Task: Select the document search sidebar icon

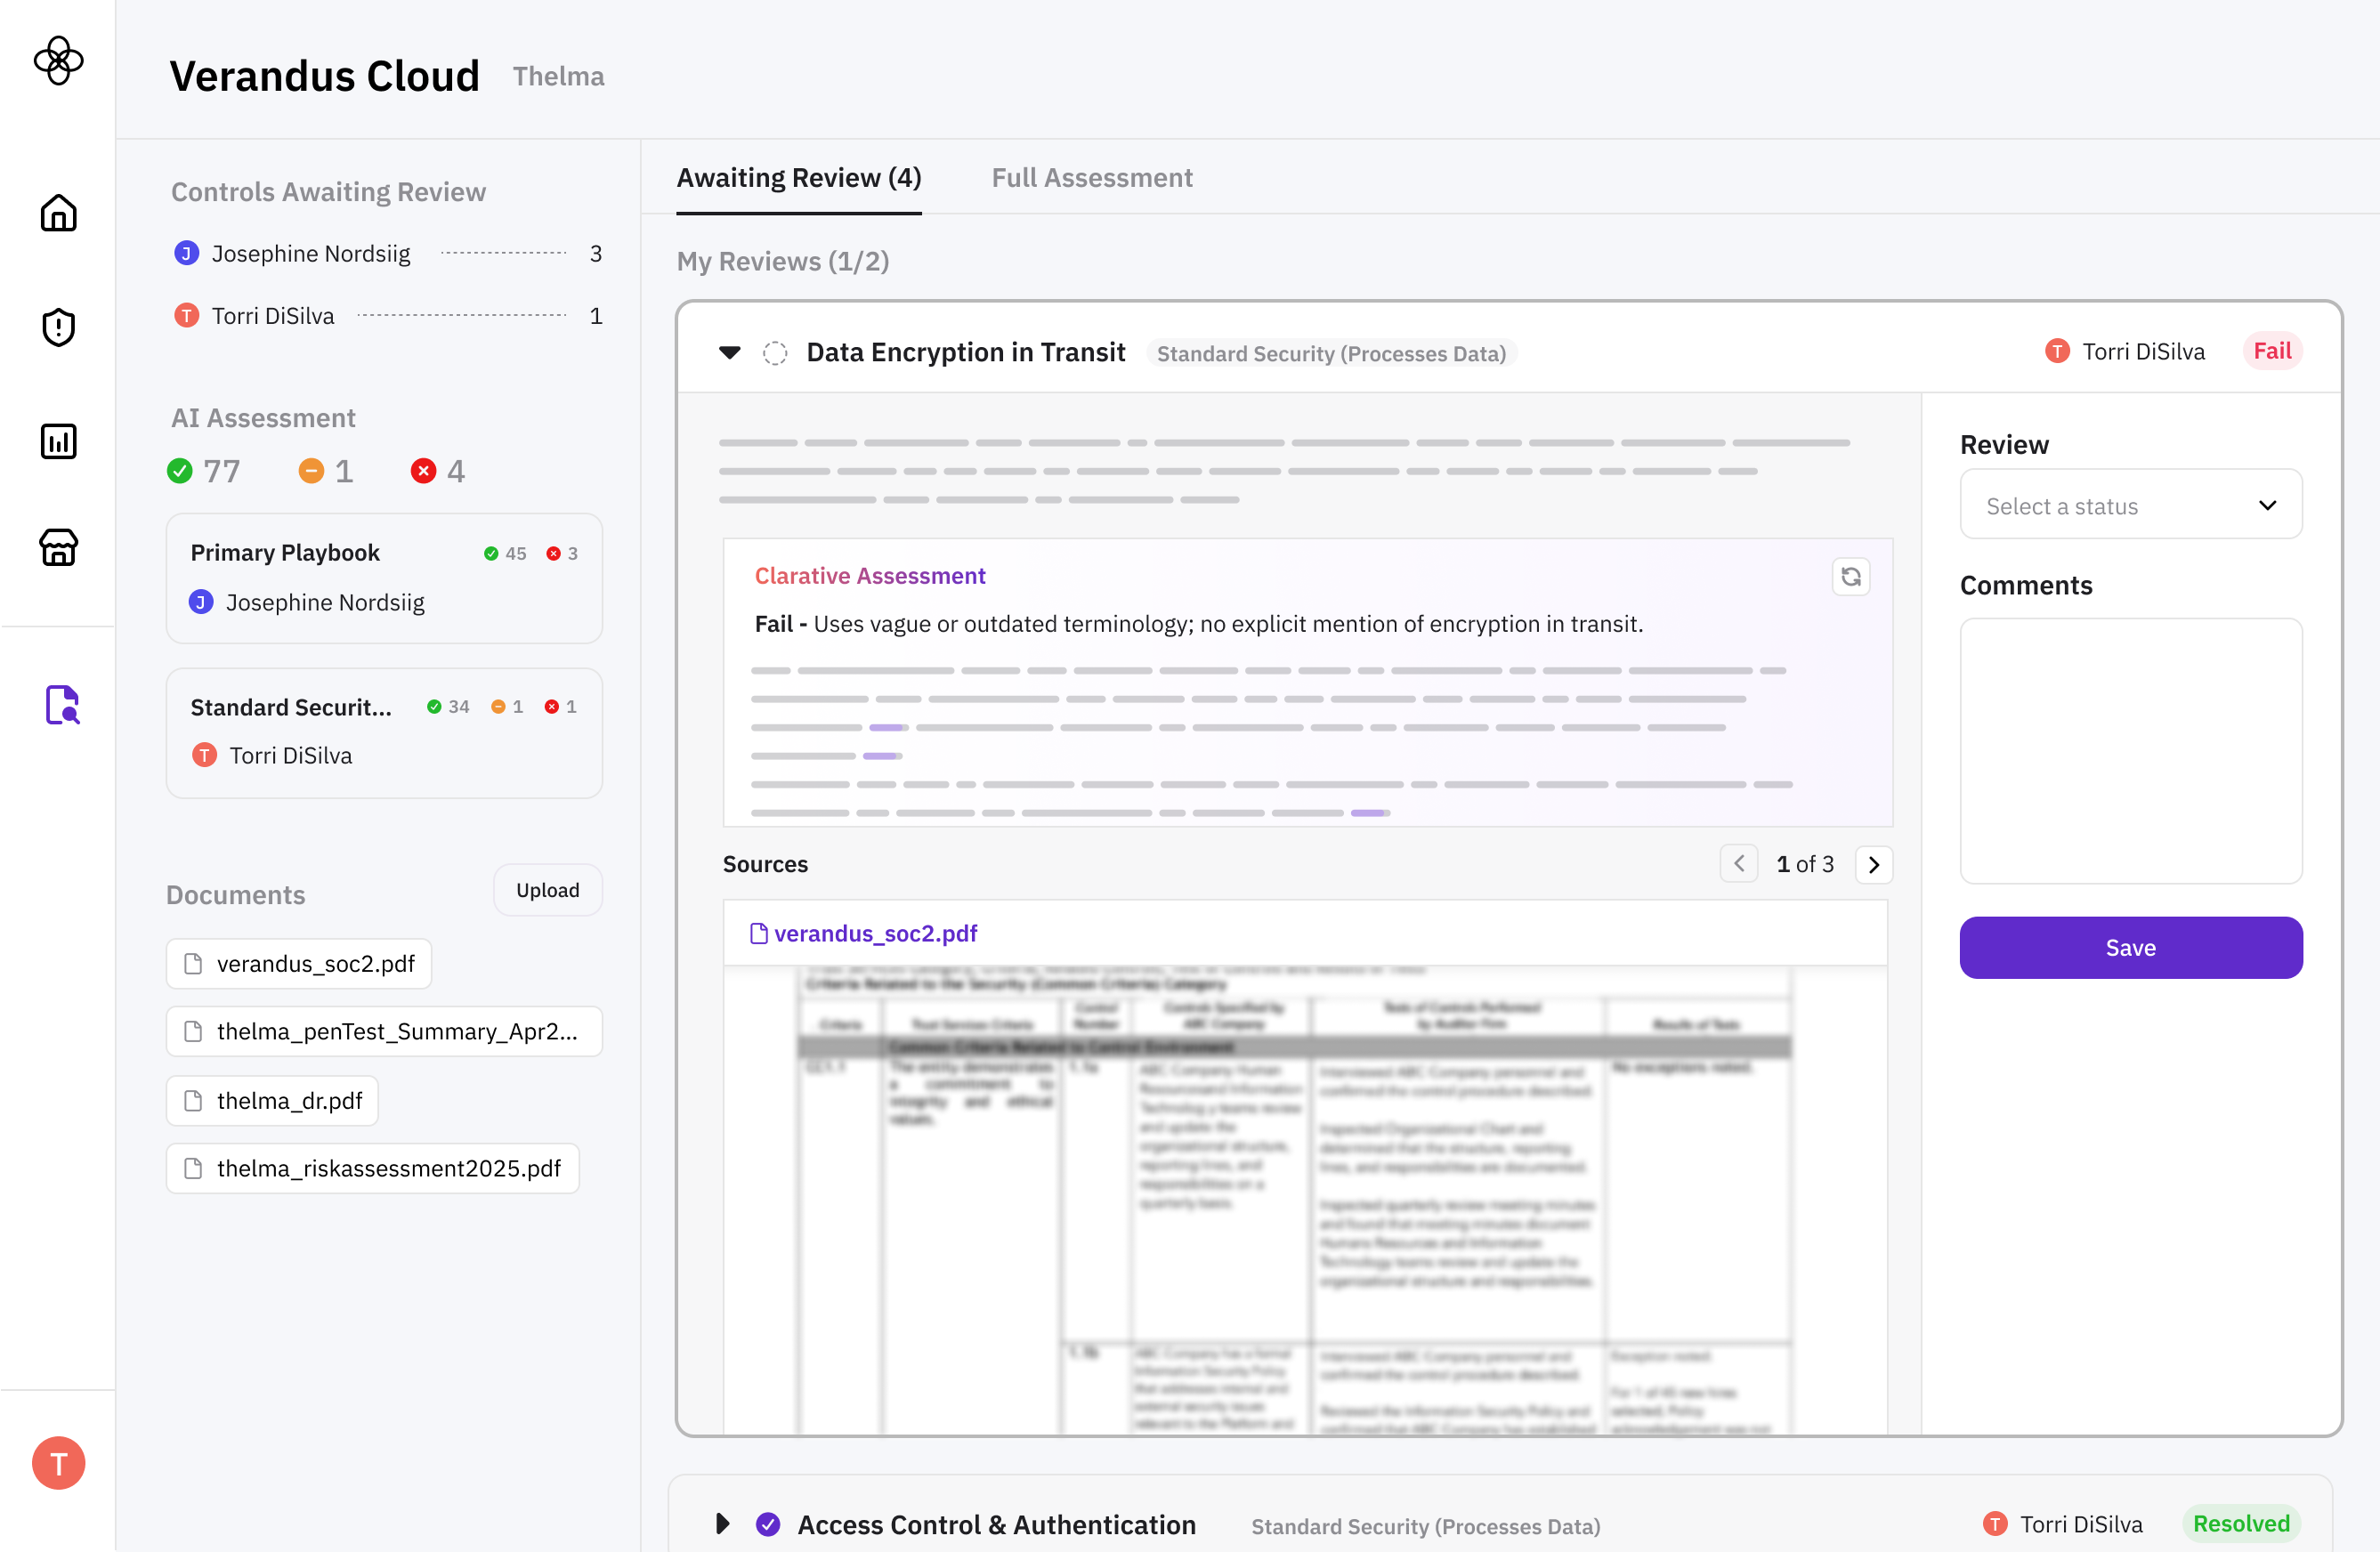Action: 62,705
